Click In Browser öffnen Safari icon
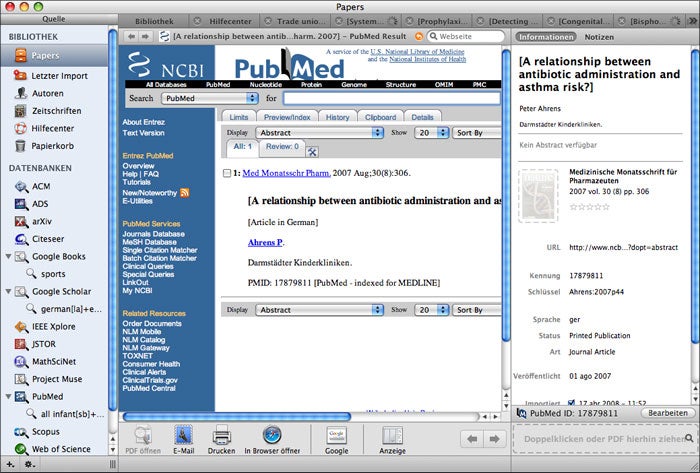Viewport: 700px width, 473px height. point(272,436)
